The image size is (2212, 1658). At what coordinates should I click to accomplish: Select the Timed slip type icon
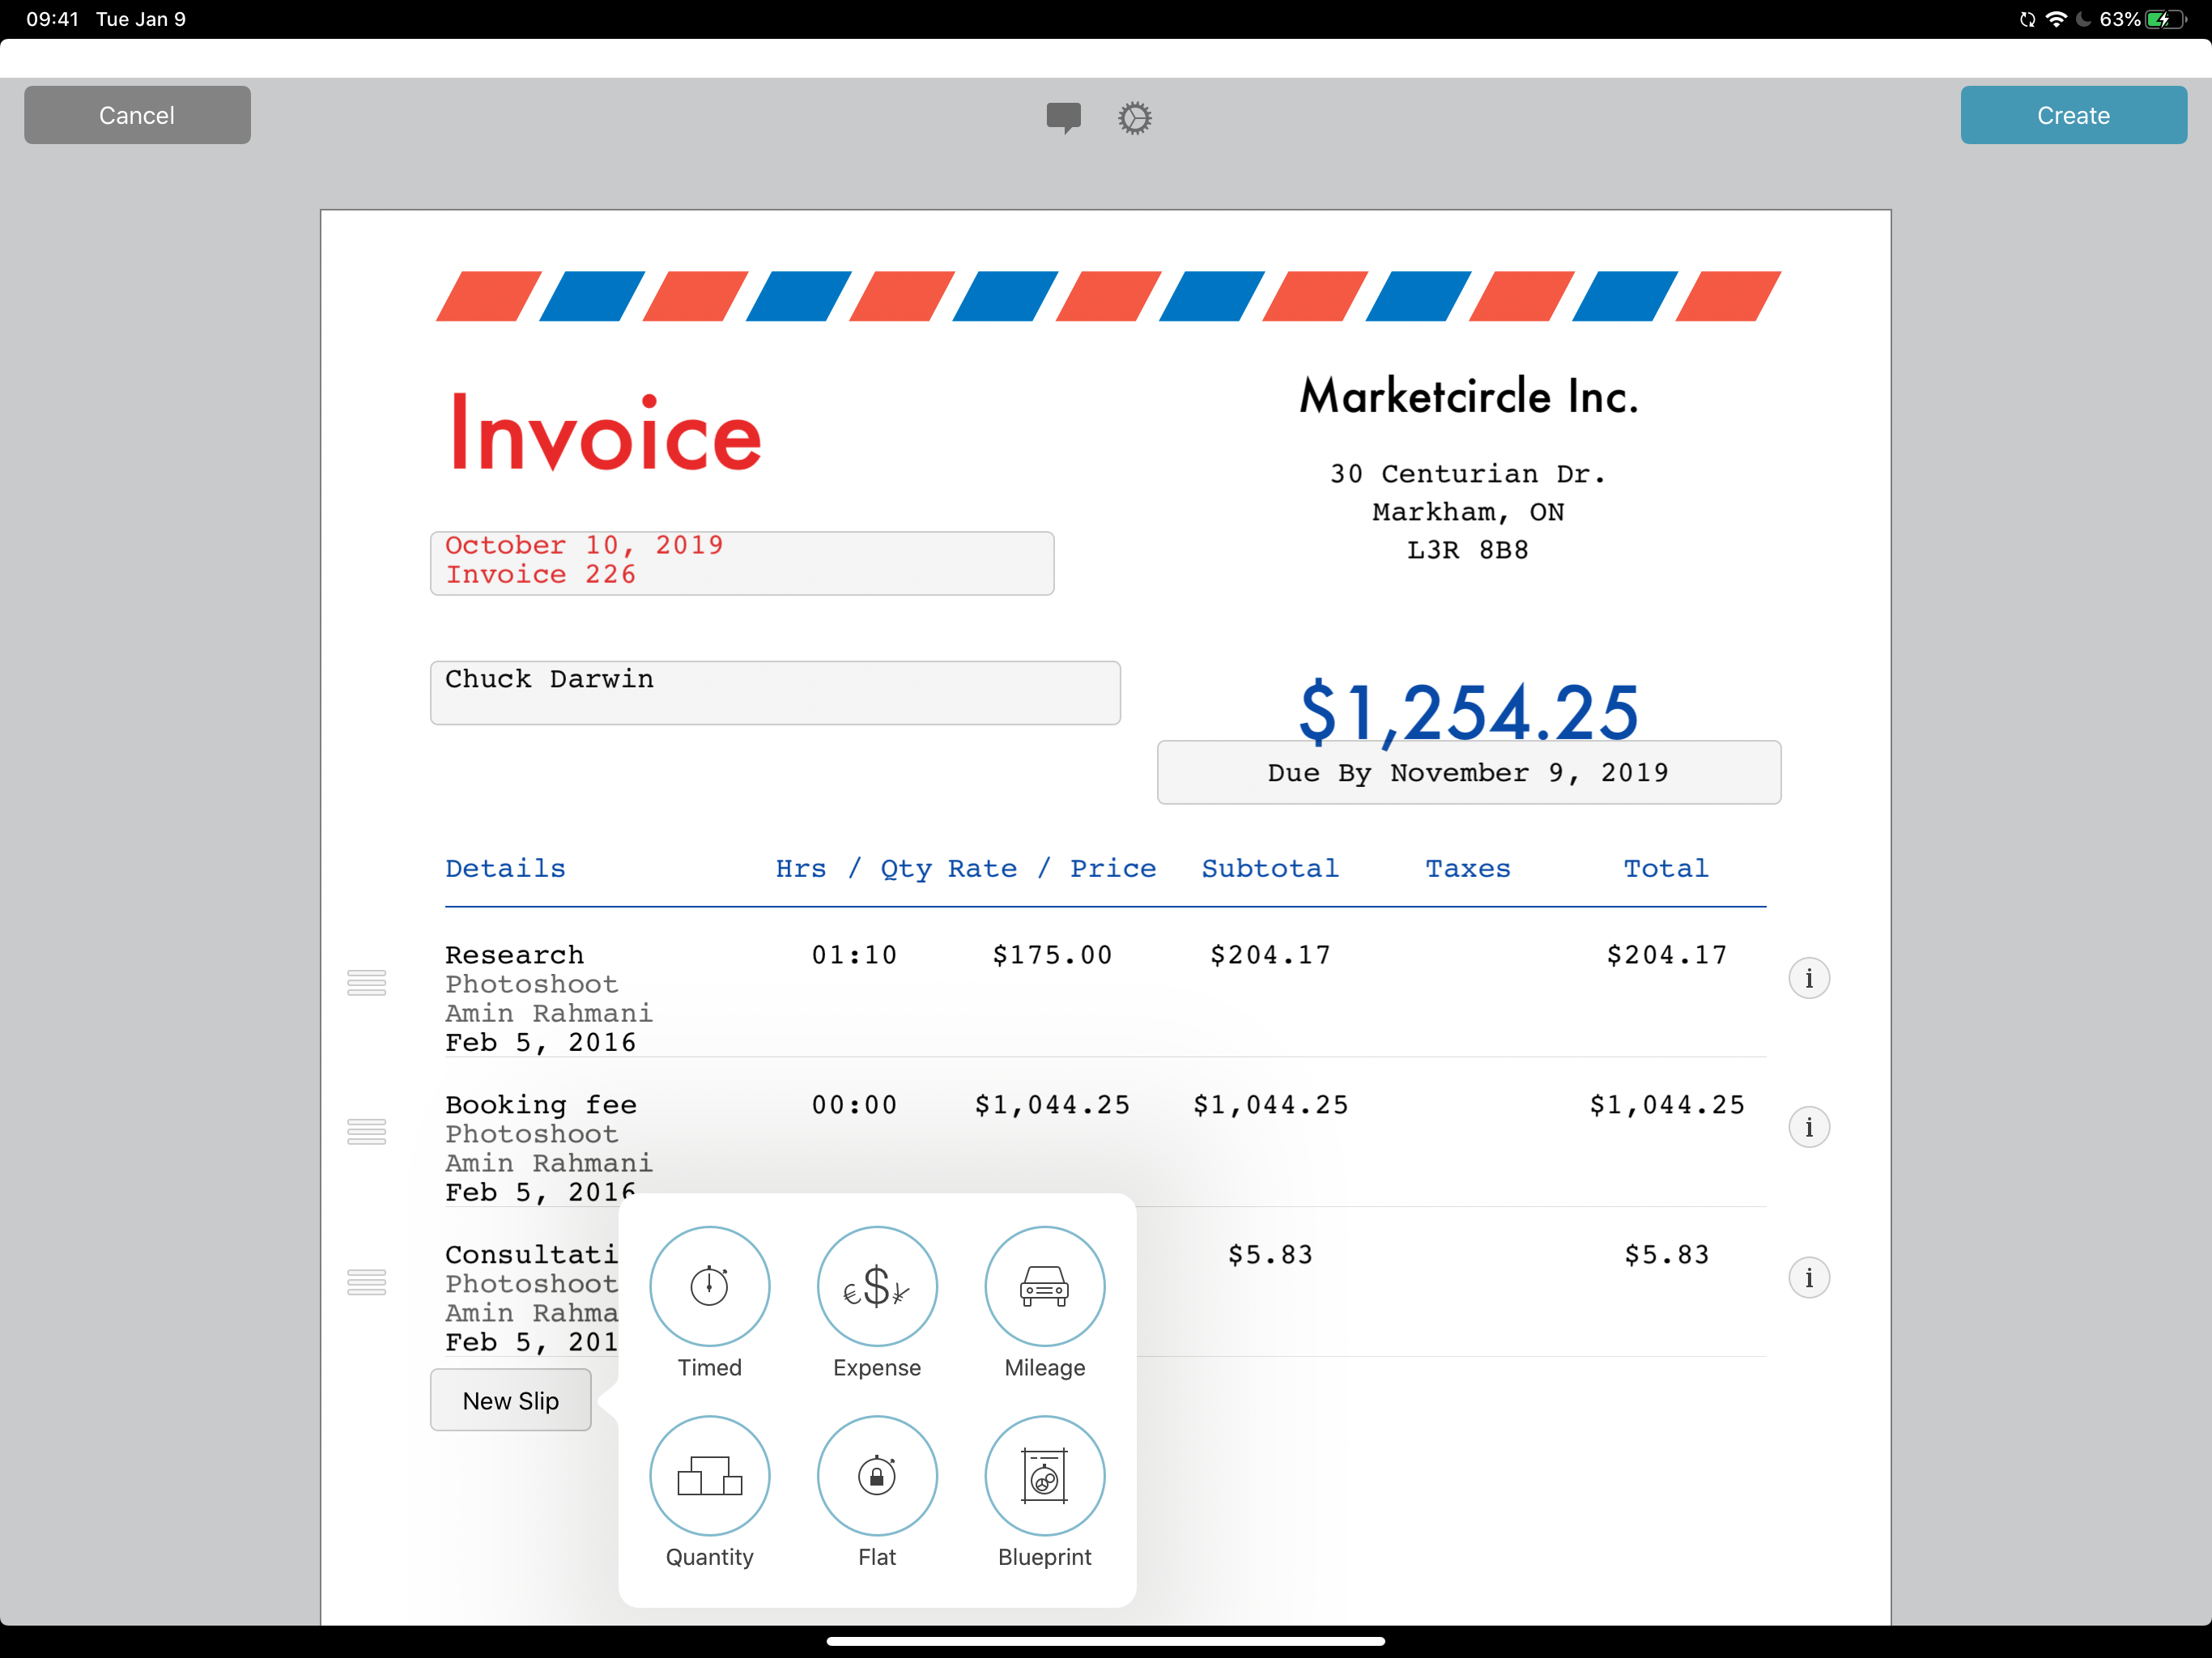click(709, 1286)
